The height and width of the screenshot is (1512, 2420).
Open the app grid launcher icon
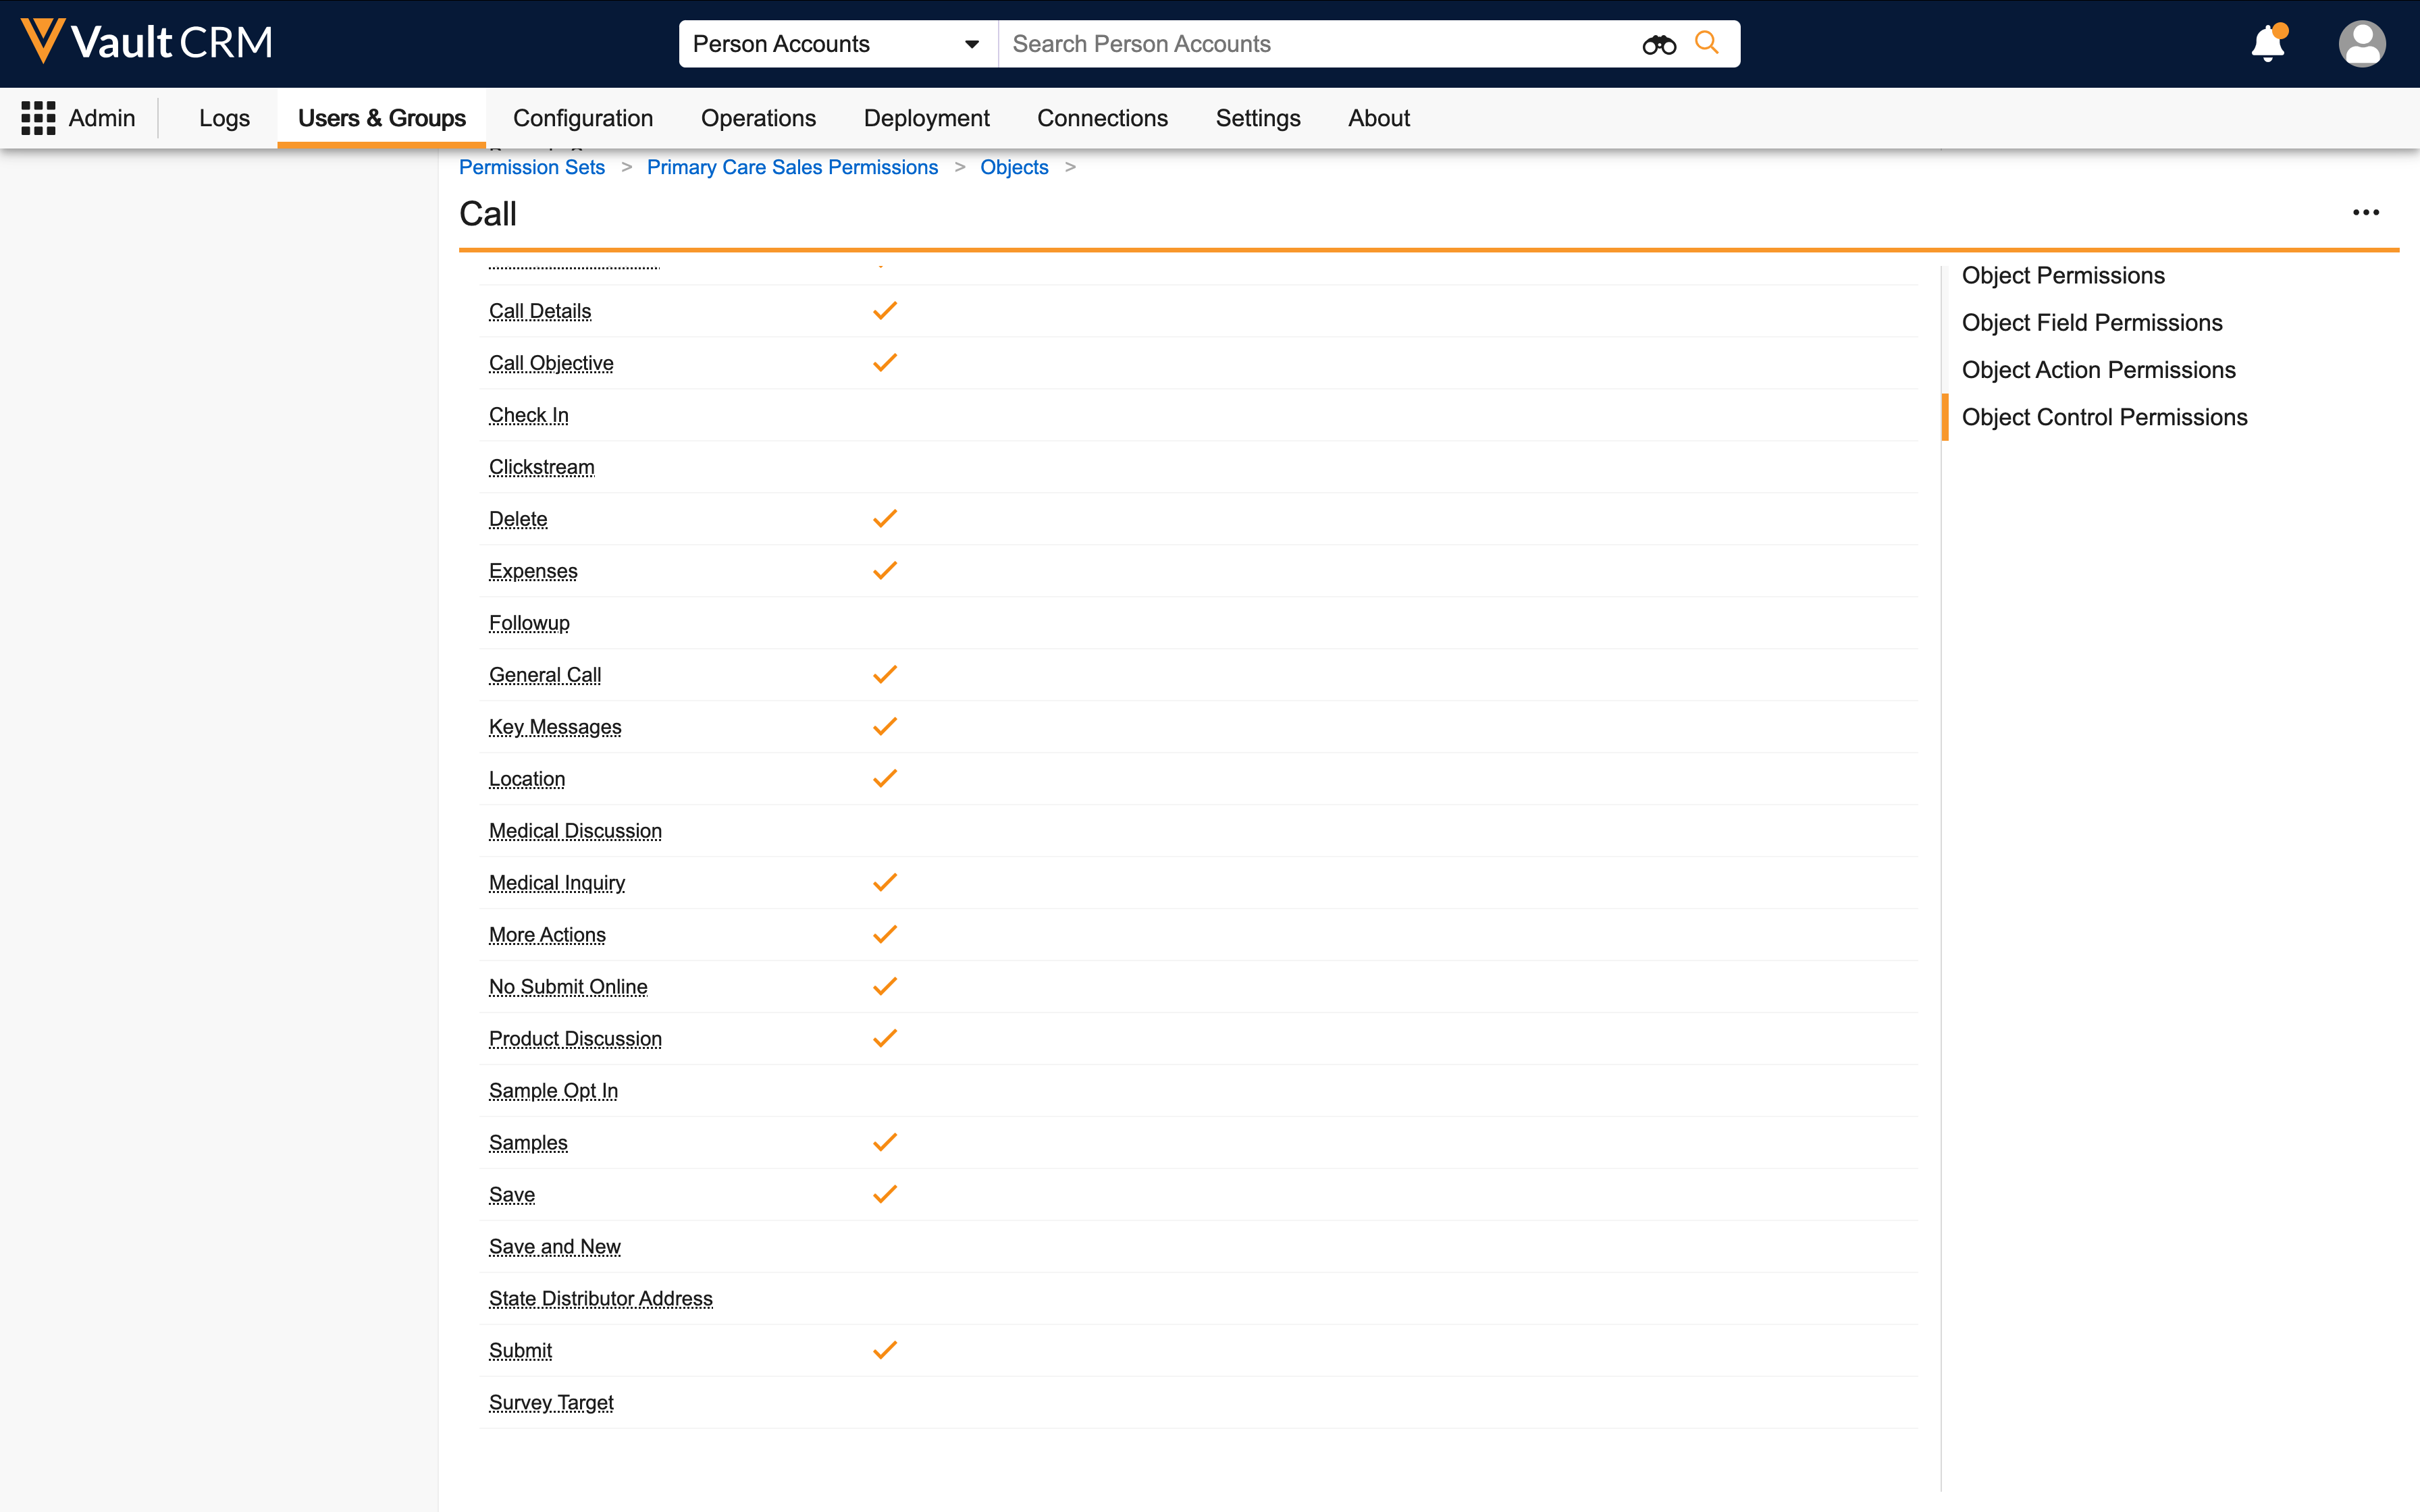click(x=38, y=118)
